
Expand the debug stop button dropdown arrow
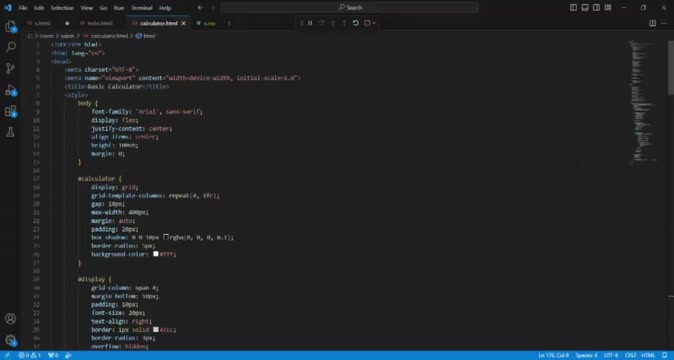[x=374, y=23]
